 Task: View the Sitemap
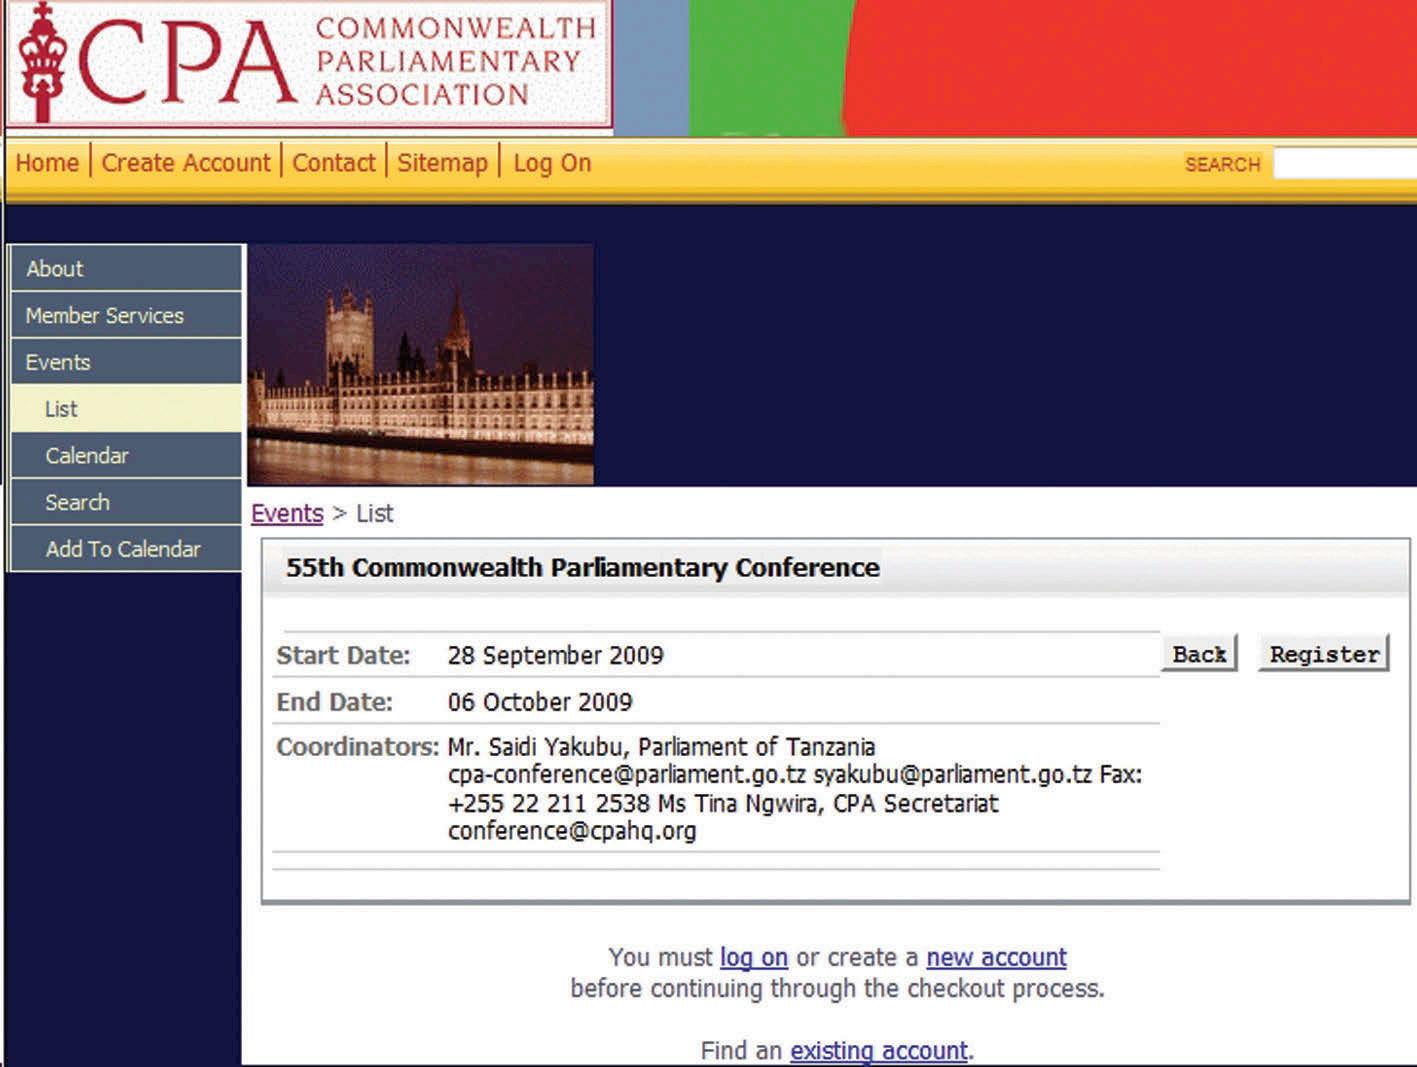tap(442, 162)
